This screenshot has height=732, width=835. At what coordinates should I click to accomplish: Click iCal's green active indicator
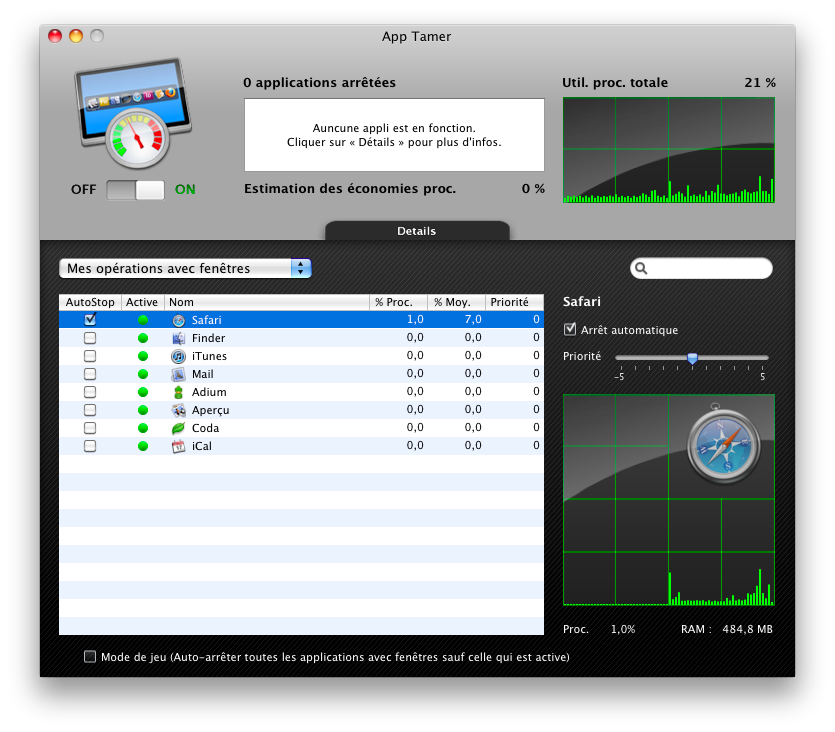[x=143, y=447]
